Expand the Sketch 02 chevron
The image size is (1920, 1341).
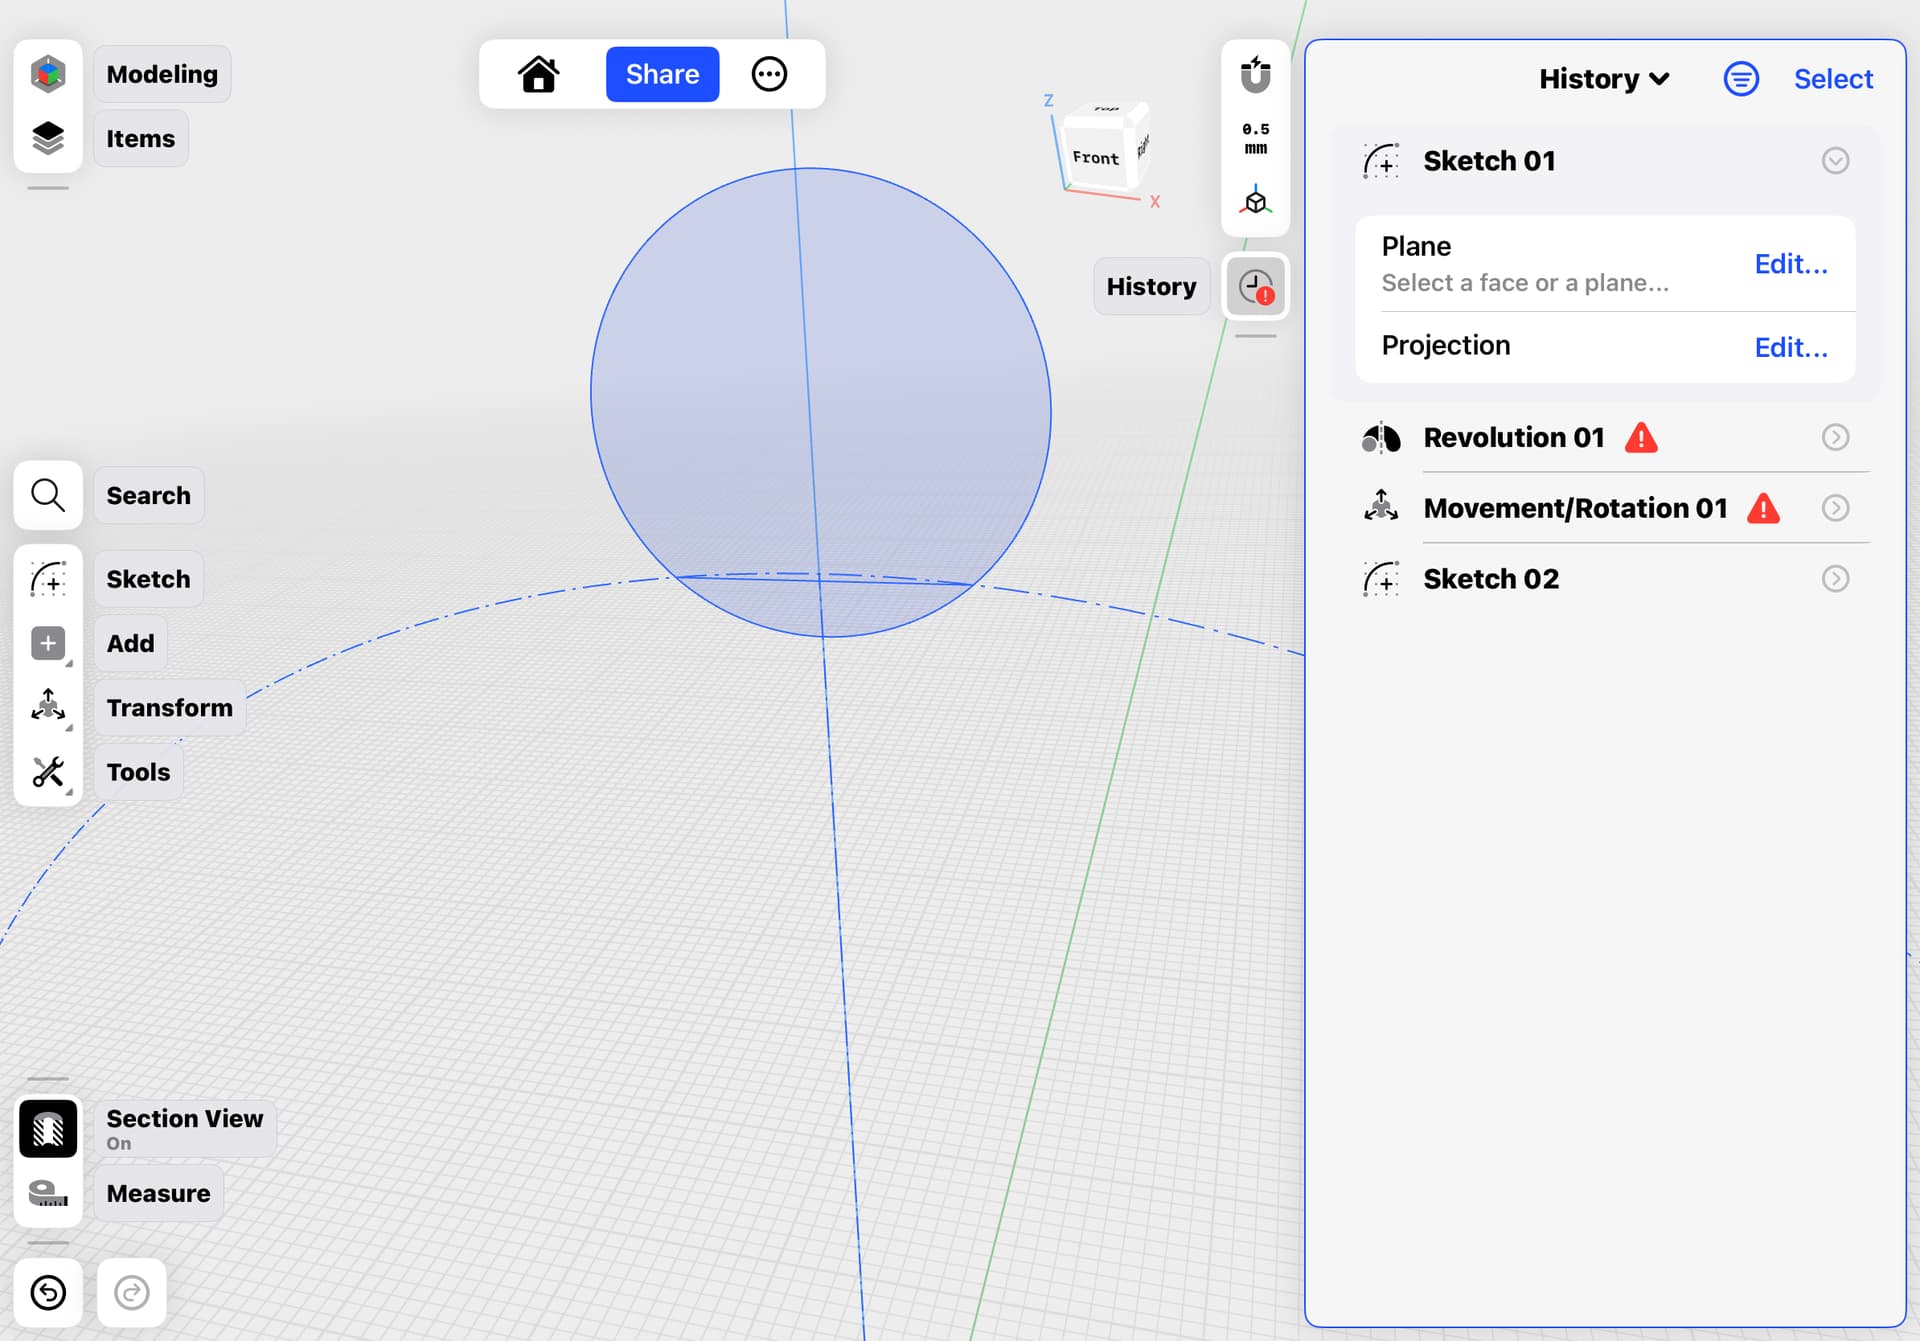pos(1835,579)
